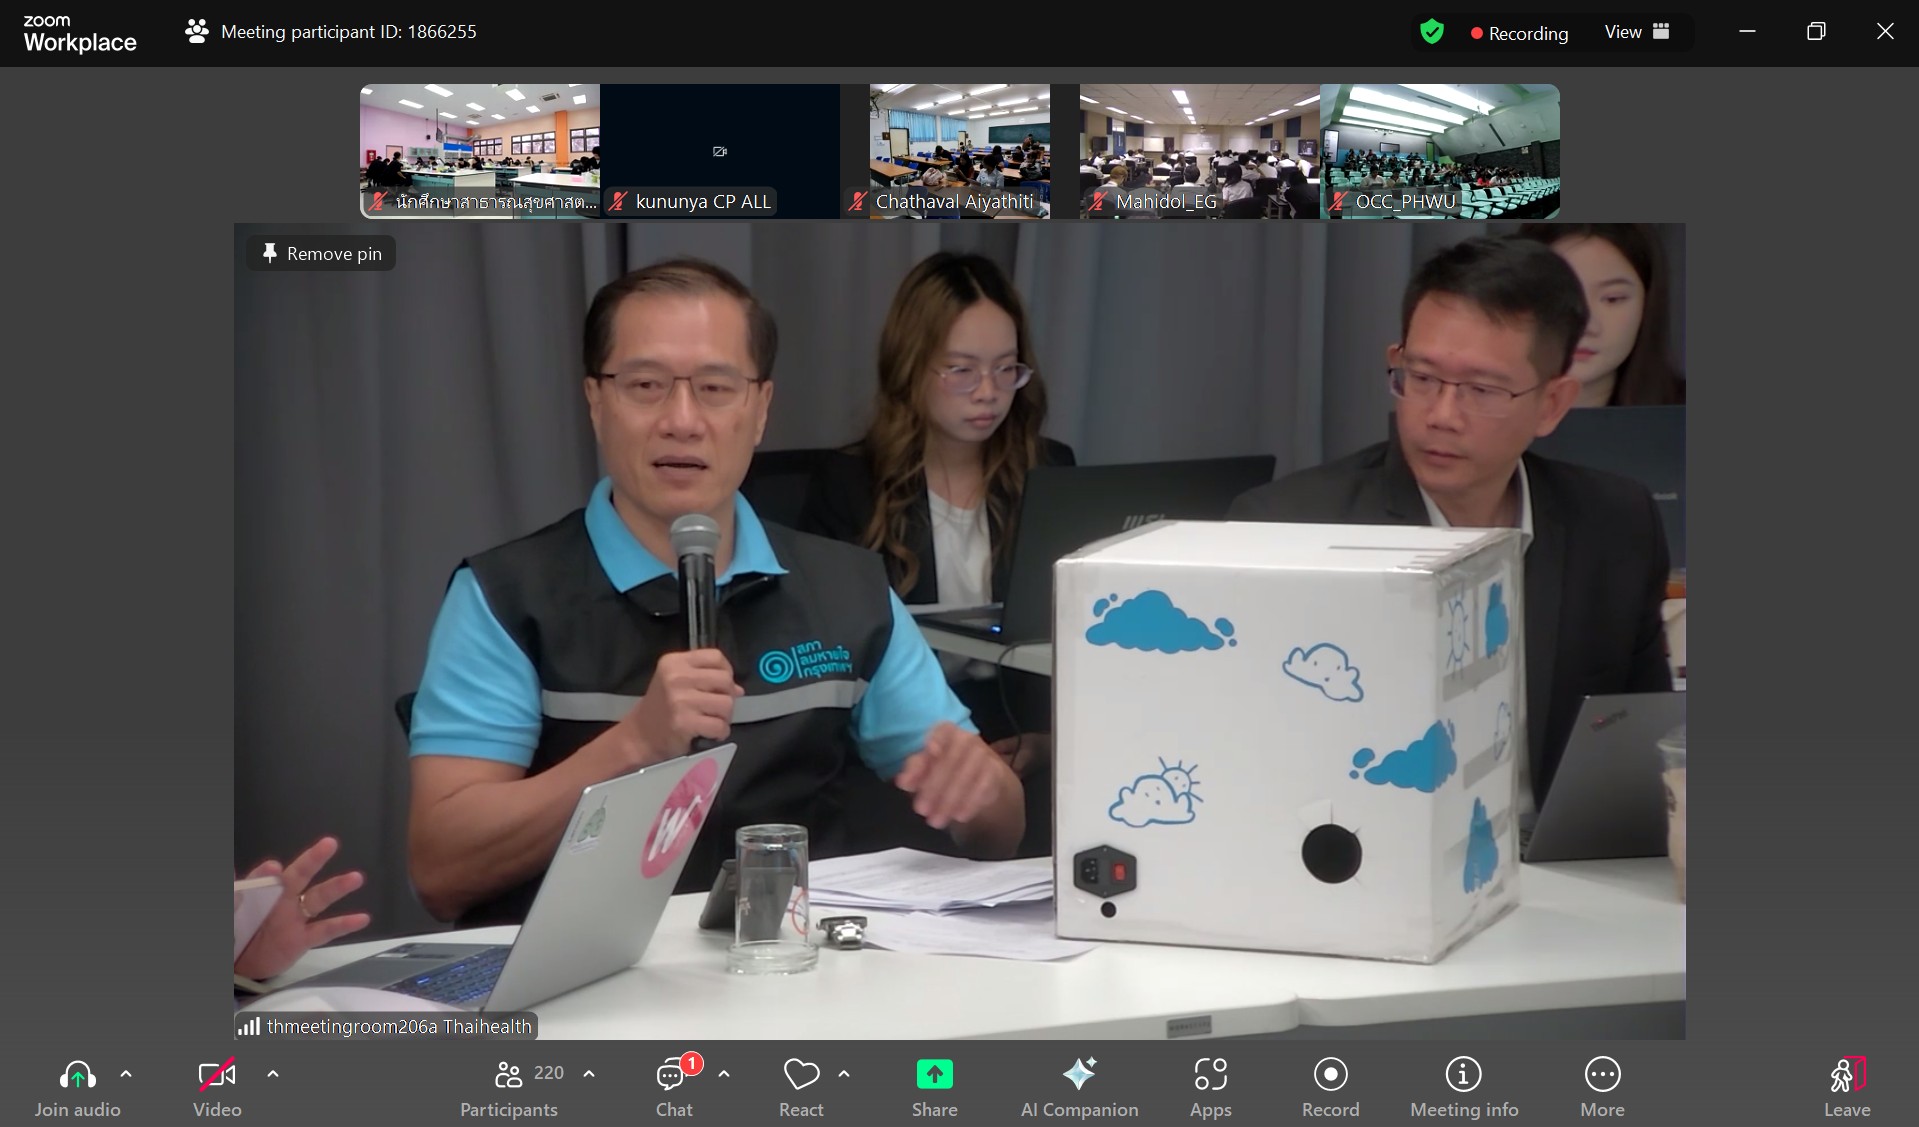Image resolution: width=1919 pixels, height=1127 pixels.
Task: Open the Chat panel icon
Action: click(x=671, y=1076)
